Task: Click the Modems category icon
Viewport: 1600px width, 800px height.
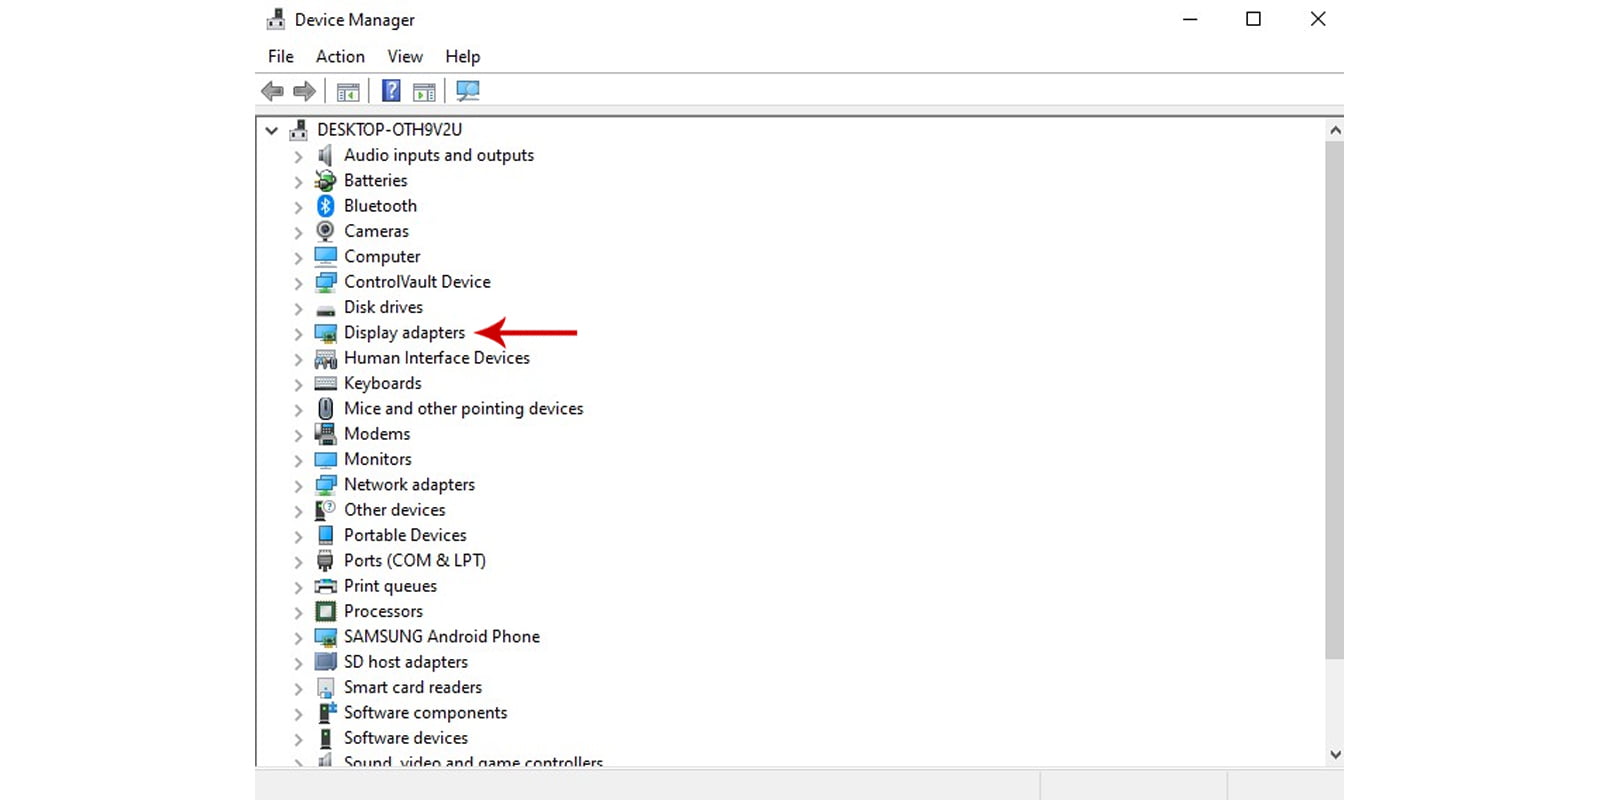Action: 325,434
